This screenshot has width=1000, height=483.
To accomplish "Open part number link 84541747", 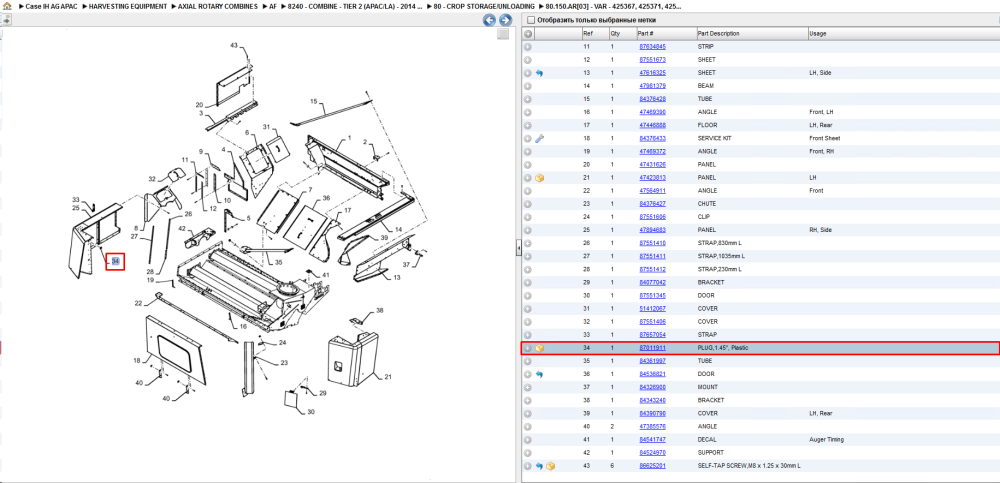I will coord(652,440).
